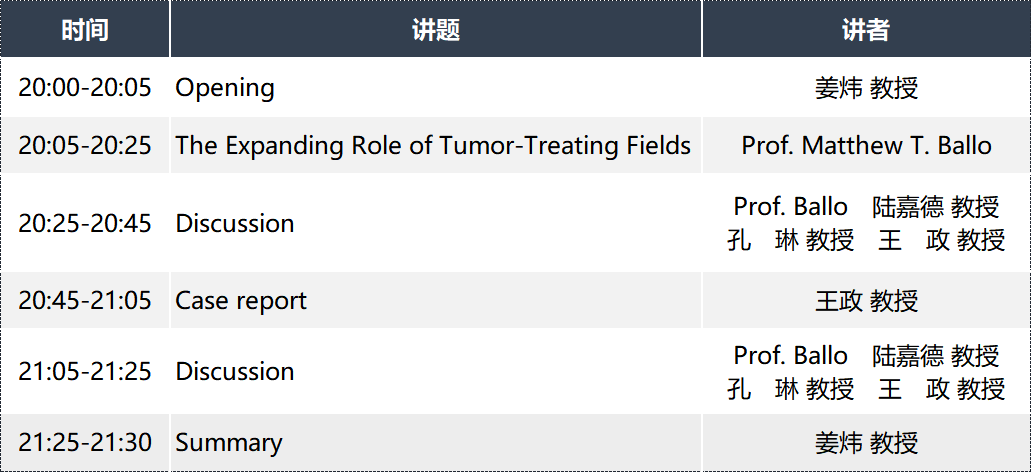This screenshot has height=472, width=1031.
Task: Select the 20:45-21:05 time cell
Action: click(x=85, y=300)
